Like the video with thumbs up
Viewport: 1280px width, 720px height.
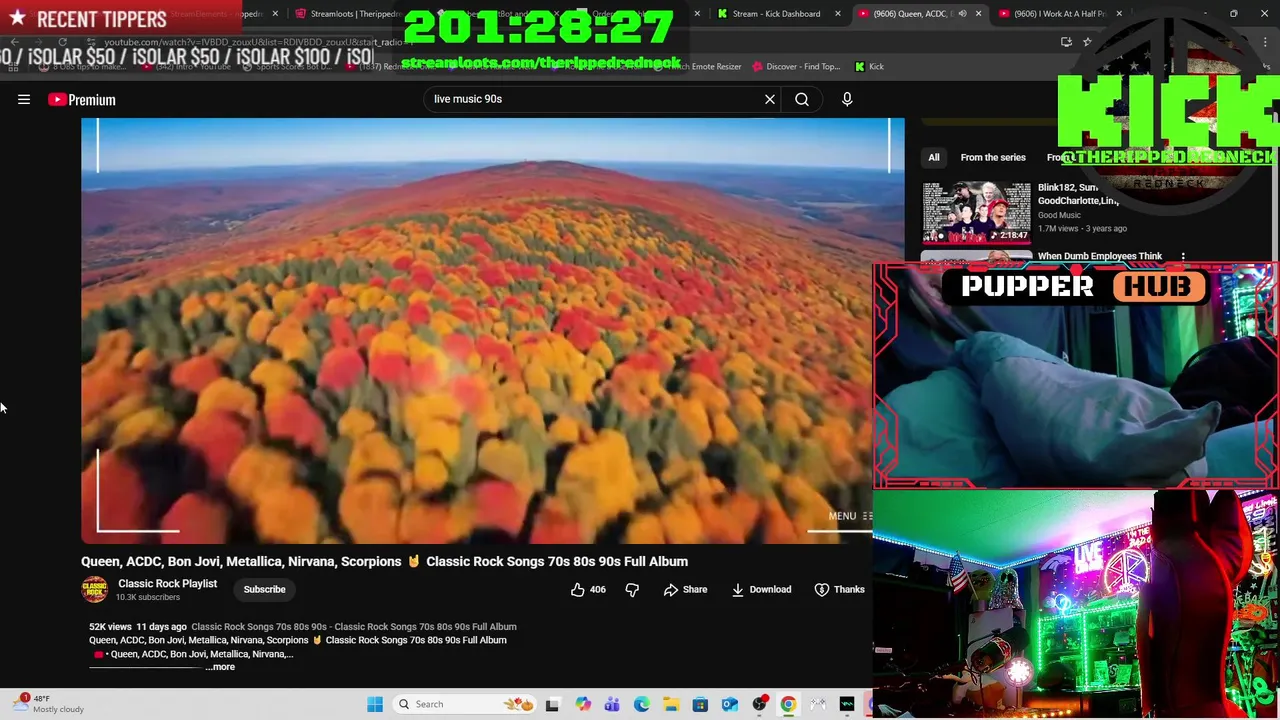tap(577, 590)
